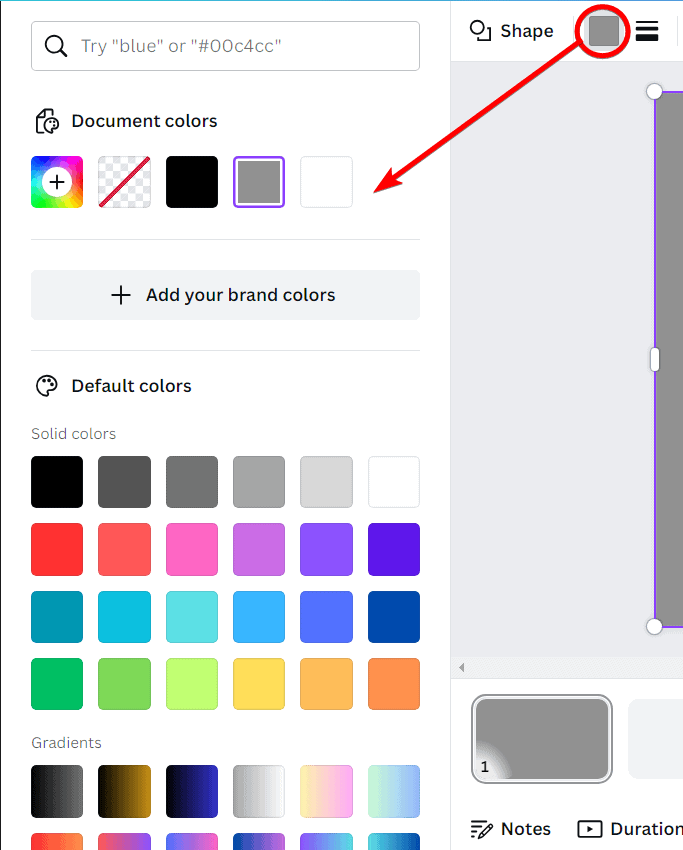Select the page 1 thumbnail
683x850 pixels.
(541, 738)
